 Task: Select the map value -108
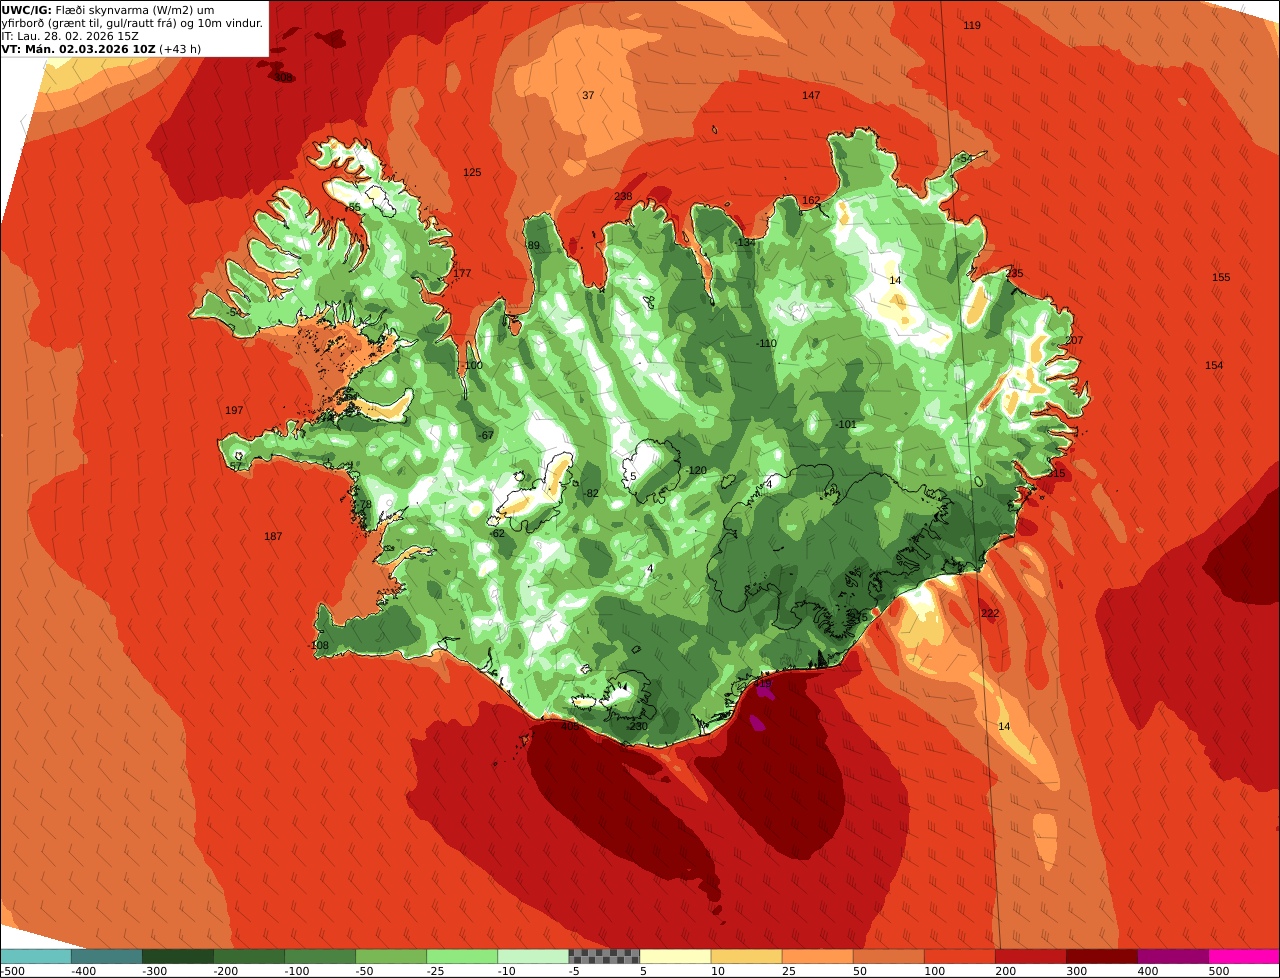pyautogui.click(x=318, y=645)
